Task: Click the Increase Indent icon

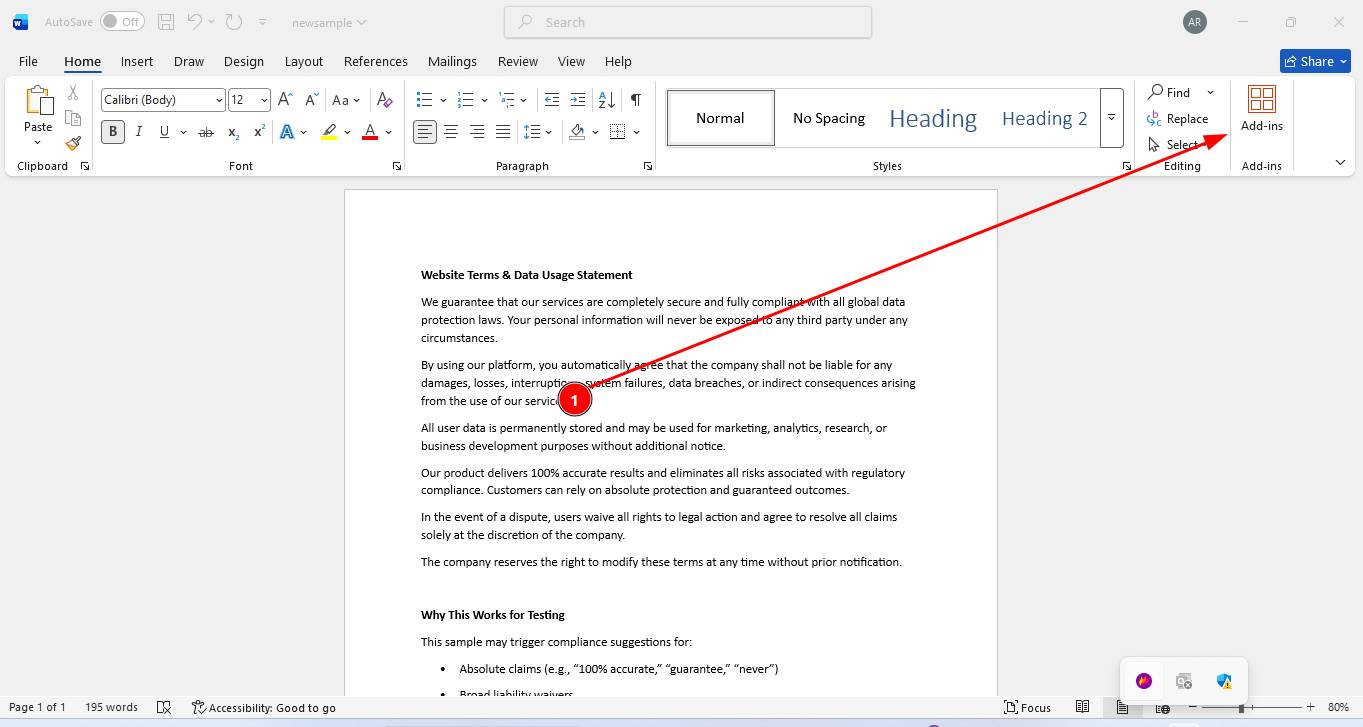Action: coord(578,100)
